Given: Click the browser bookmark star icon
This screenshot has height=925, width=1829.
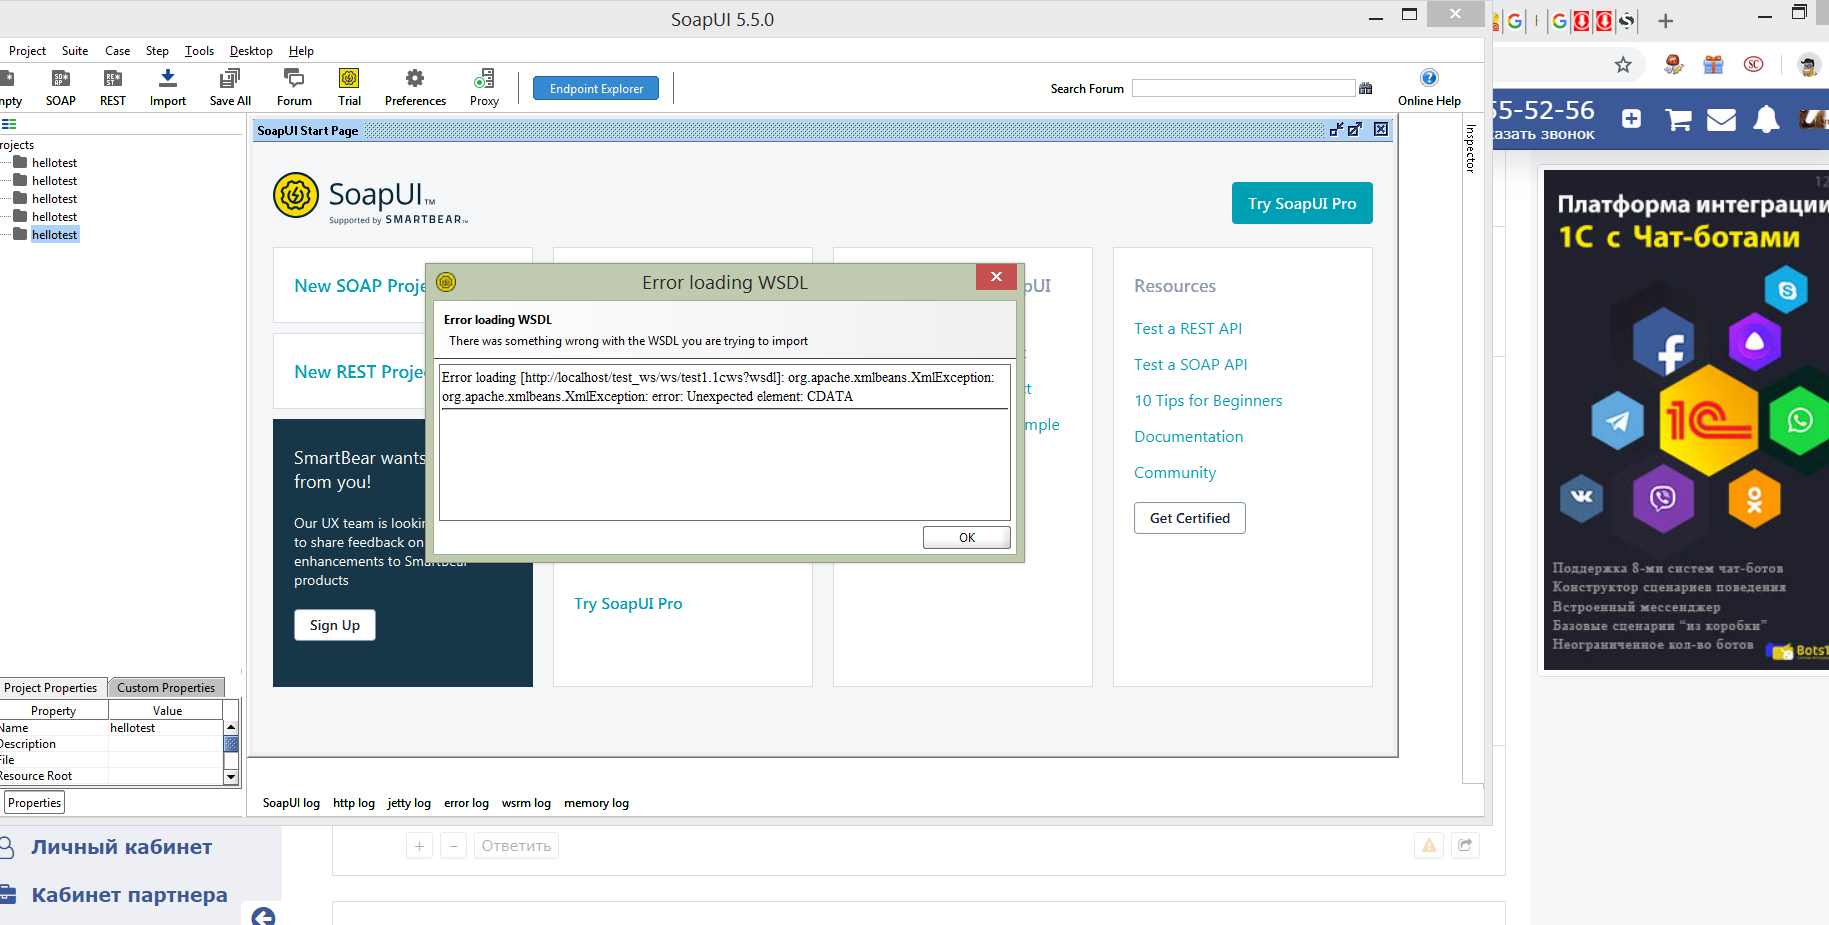Looking at the screenshot, I should [1623, 65].
